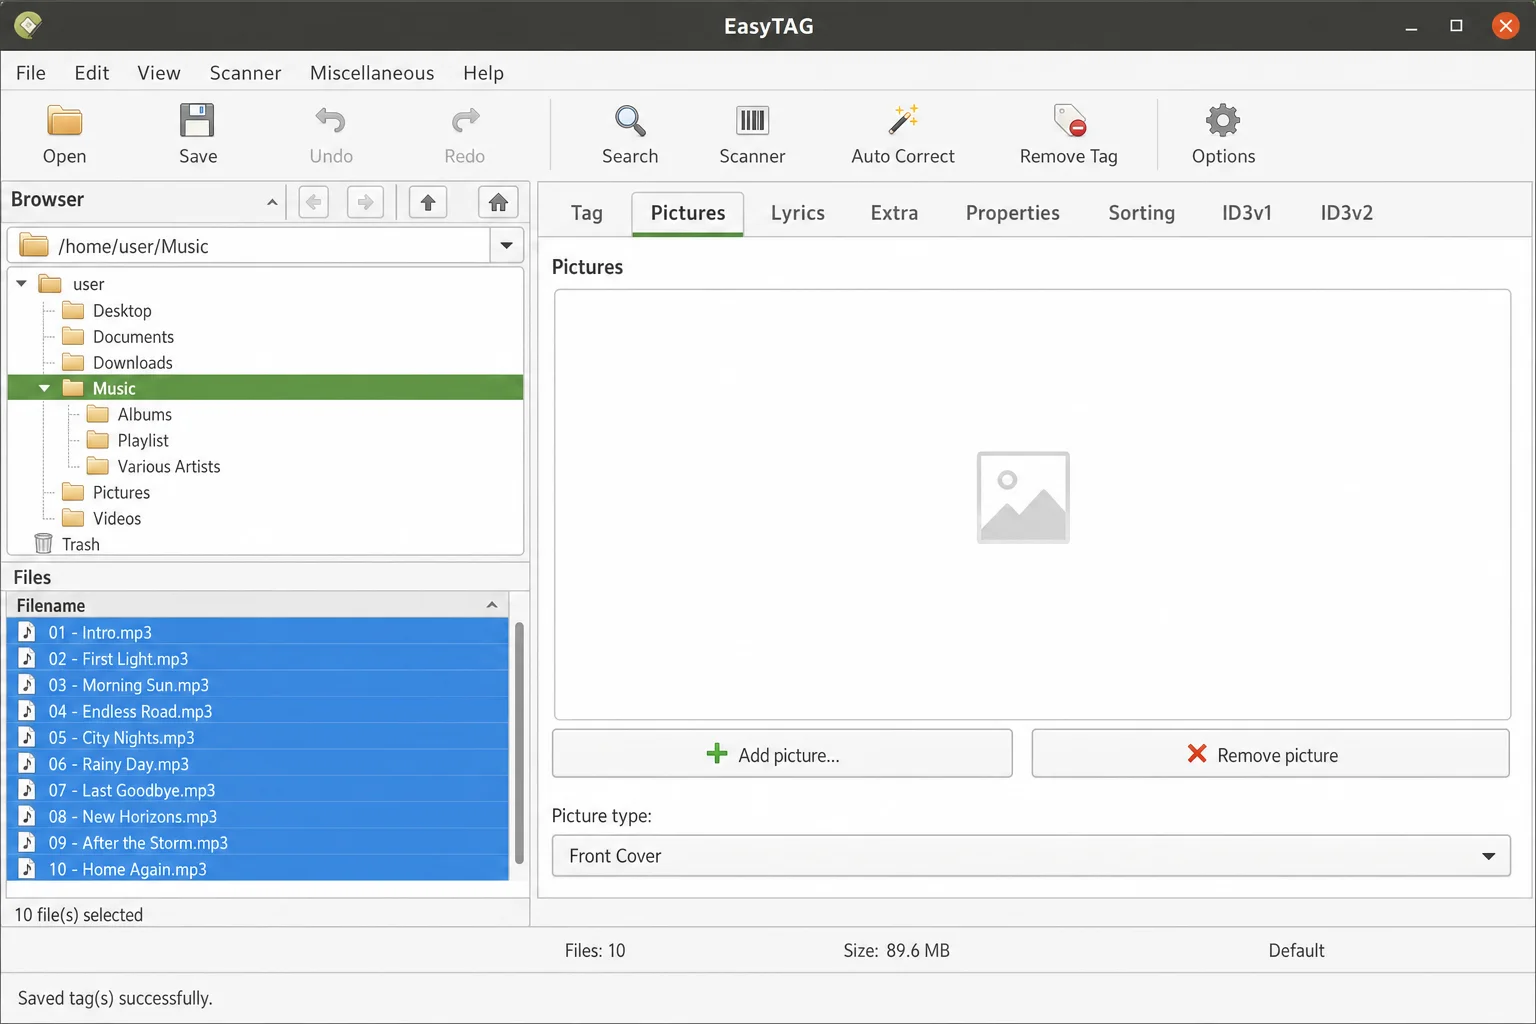Image resolution: width=1536 pixels, height=1024 pixels.
Task: Run Auto Correct magic wand
Action: point(903,120)
